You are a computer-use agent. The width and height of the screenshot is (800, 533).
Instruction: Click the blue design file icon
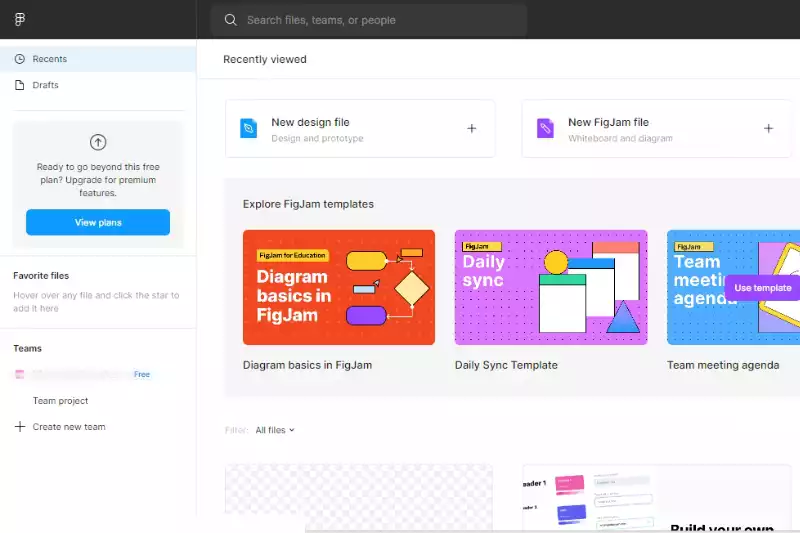click(248, 129)
